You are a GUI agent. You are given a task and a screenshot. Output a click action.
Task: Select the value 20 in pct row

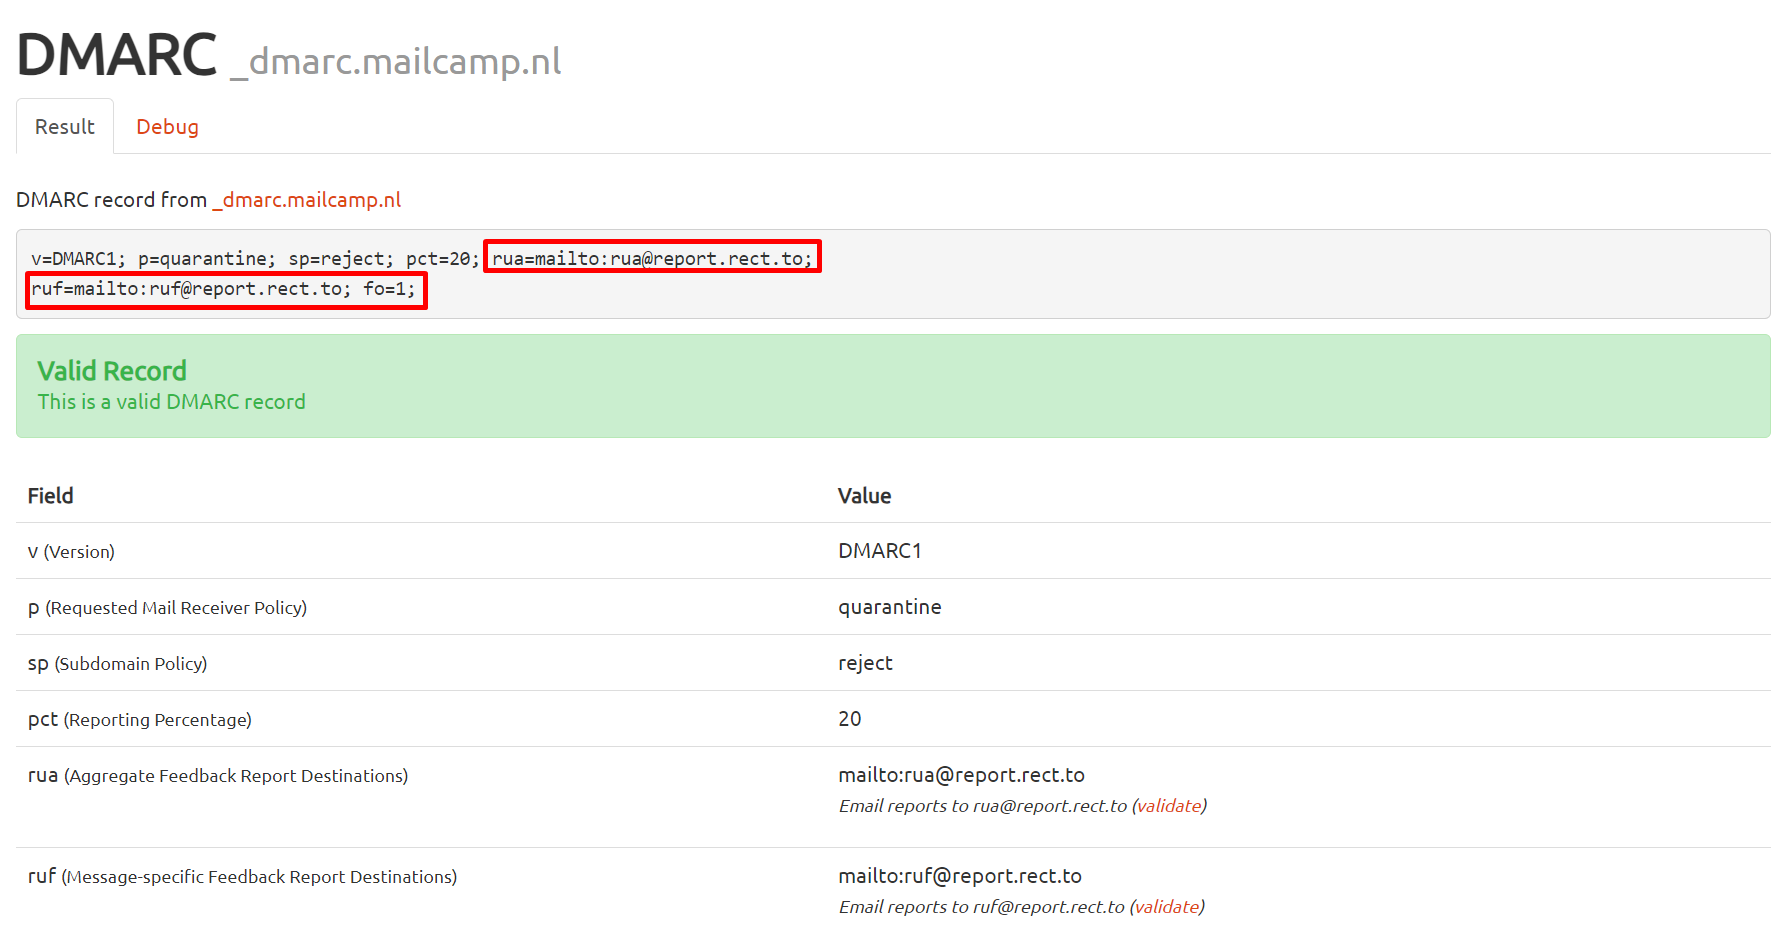tap(850, 719)
